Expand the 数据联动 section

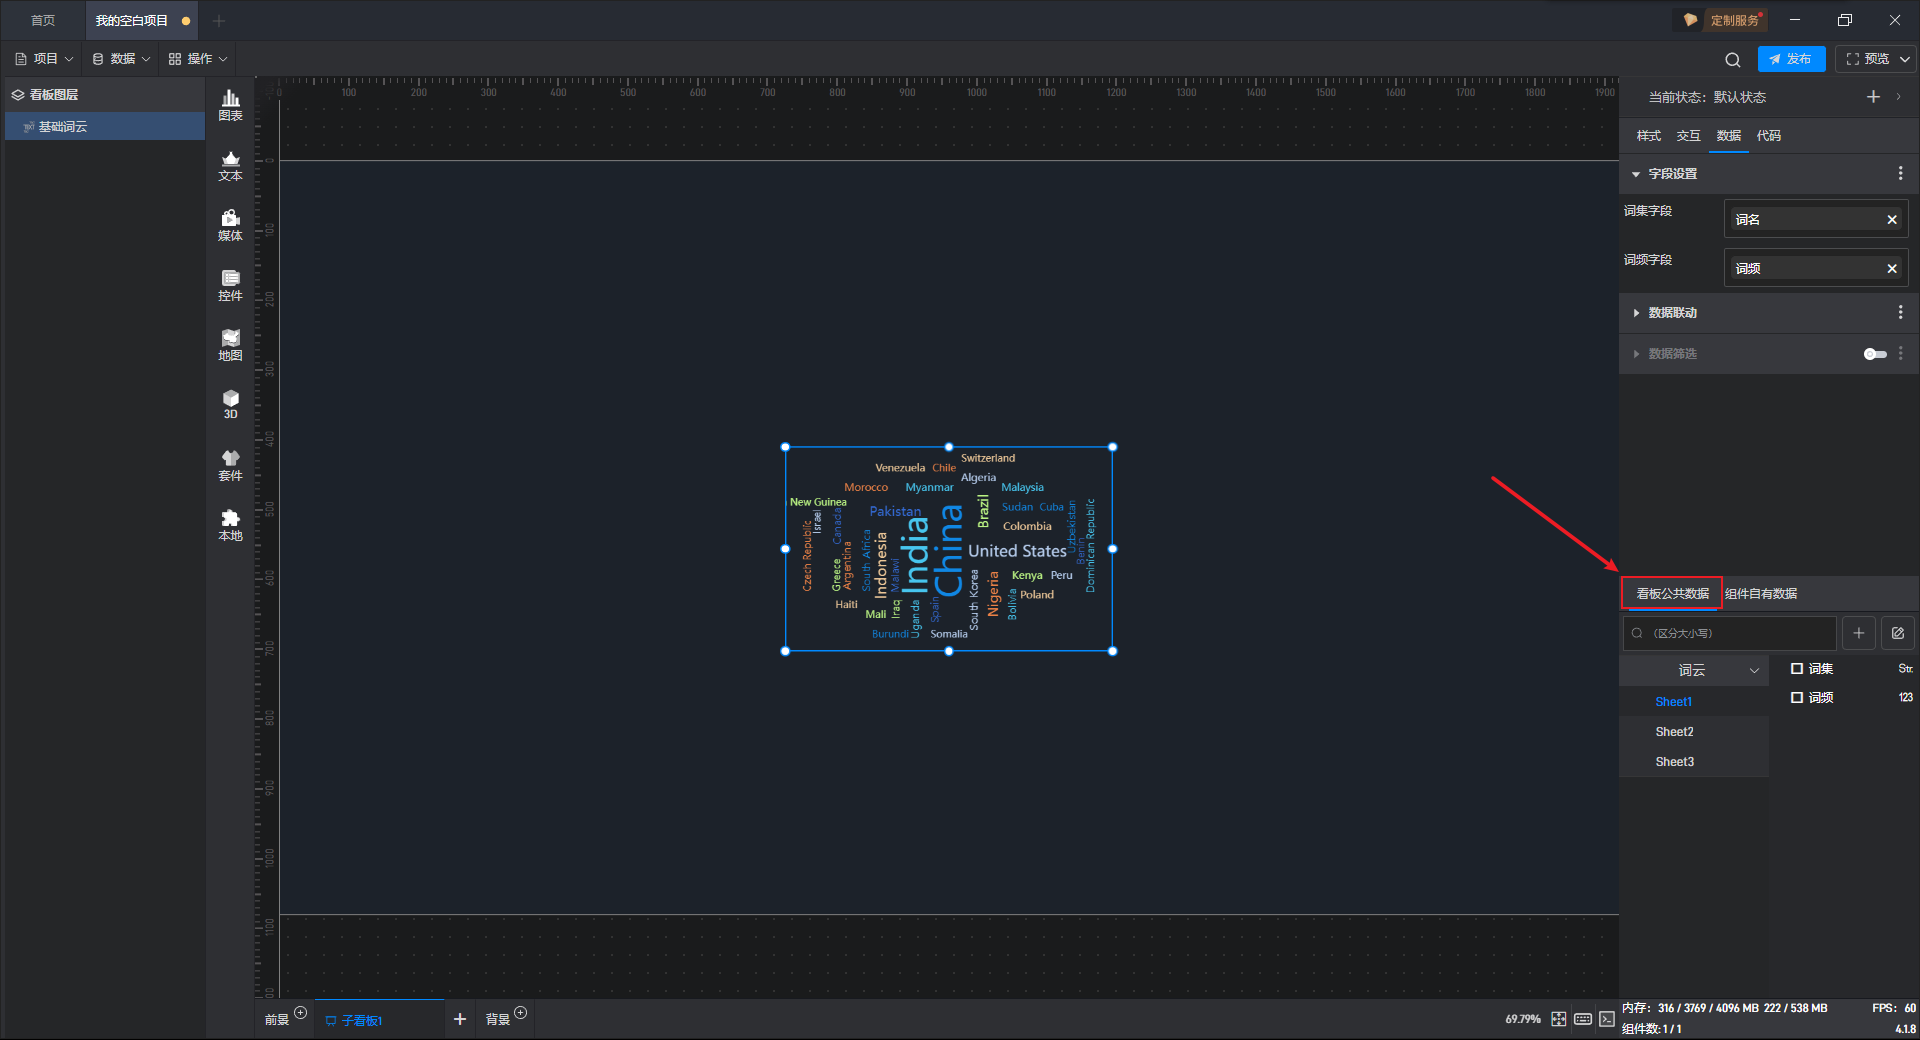(1636, 313)
